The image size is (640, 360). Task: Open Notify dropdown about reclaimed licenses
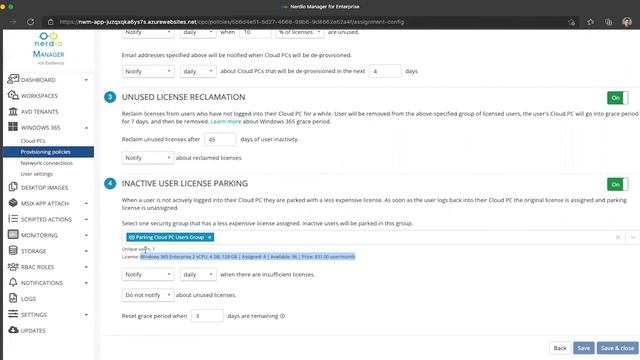click(x=148, y=158)
